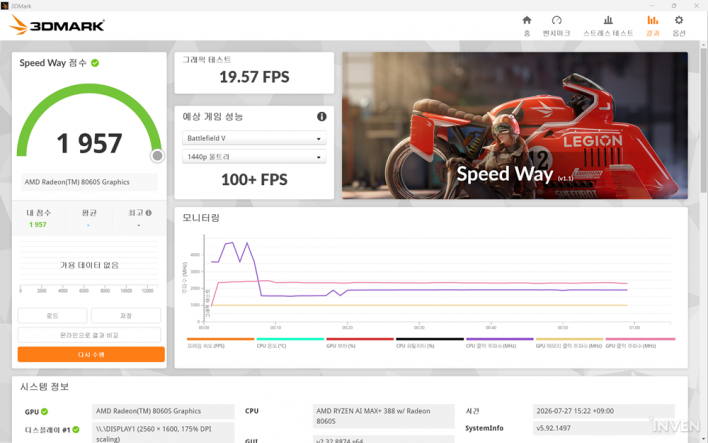Click the 가용 데이터 없음 message
This screenshot has height=443, width=708.
pos(89,265)
